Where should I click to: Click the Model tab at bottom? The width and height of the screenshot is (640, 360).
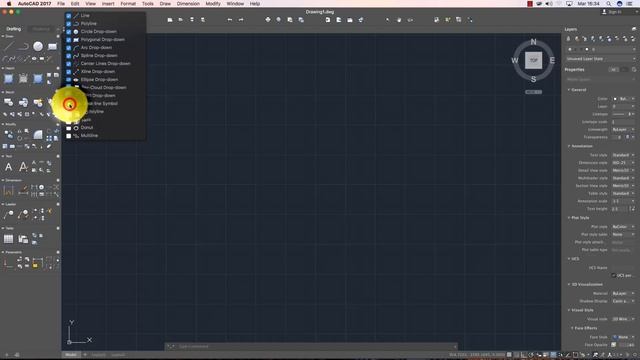click(71, 355)
